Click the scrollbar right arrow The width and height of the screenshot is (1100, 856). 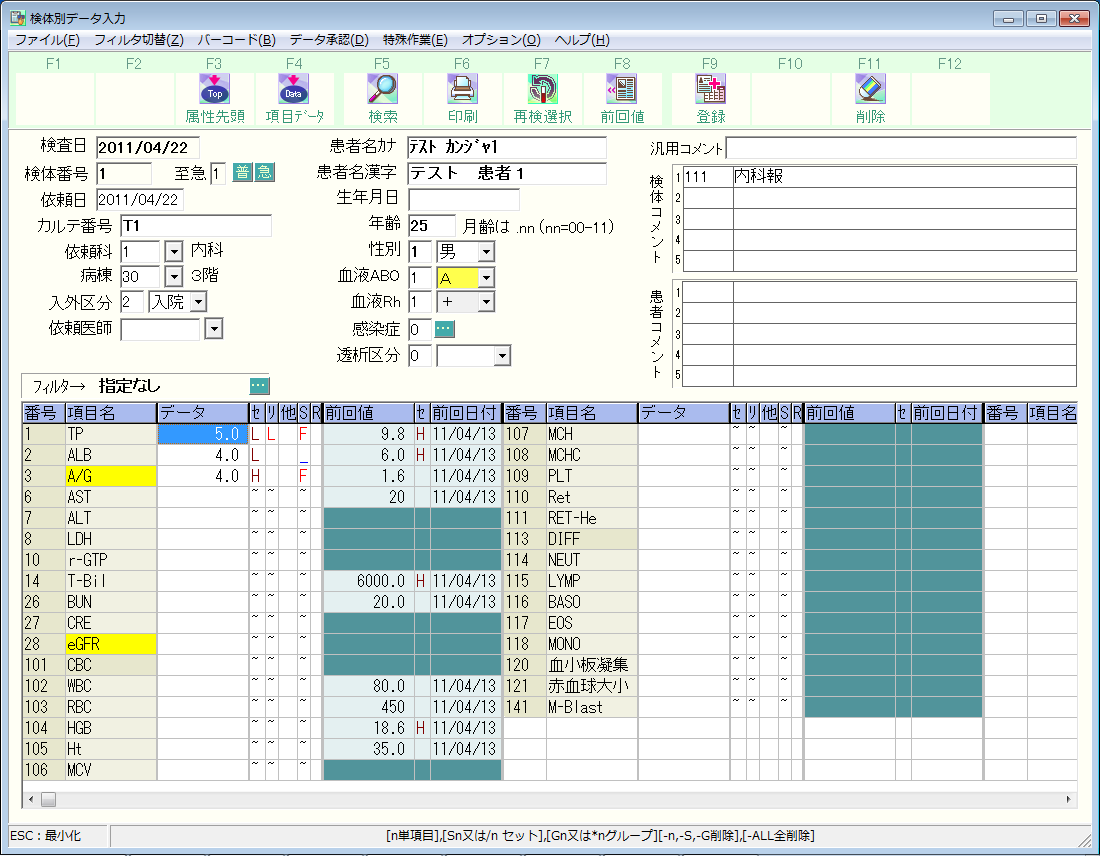(x=1068, y=799)
